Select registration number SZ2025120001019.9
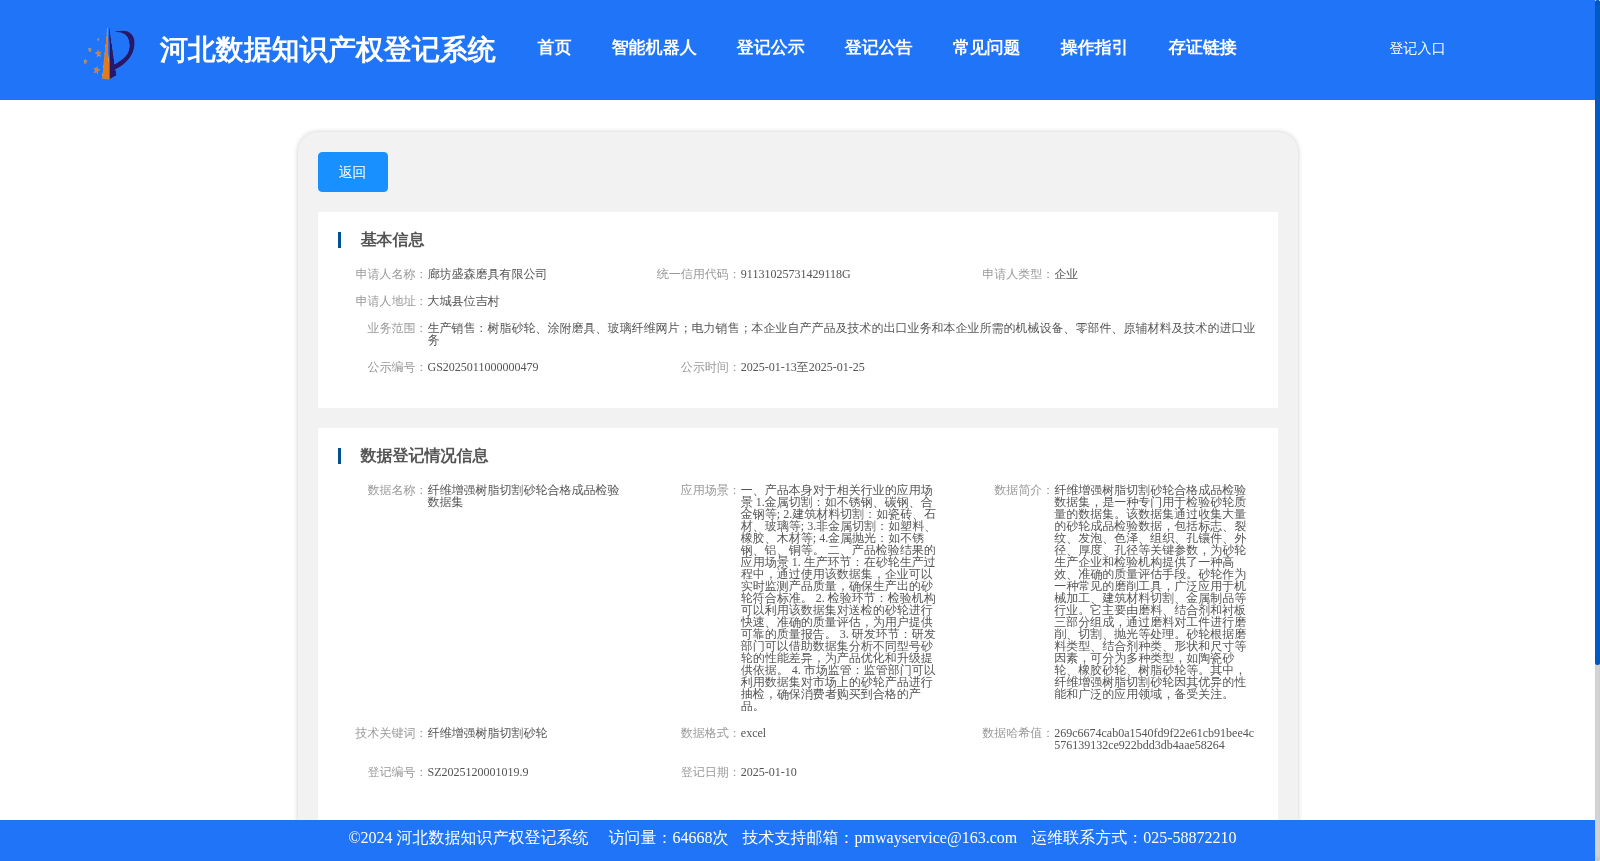 (478, 772)
